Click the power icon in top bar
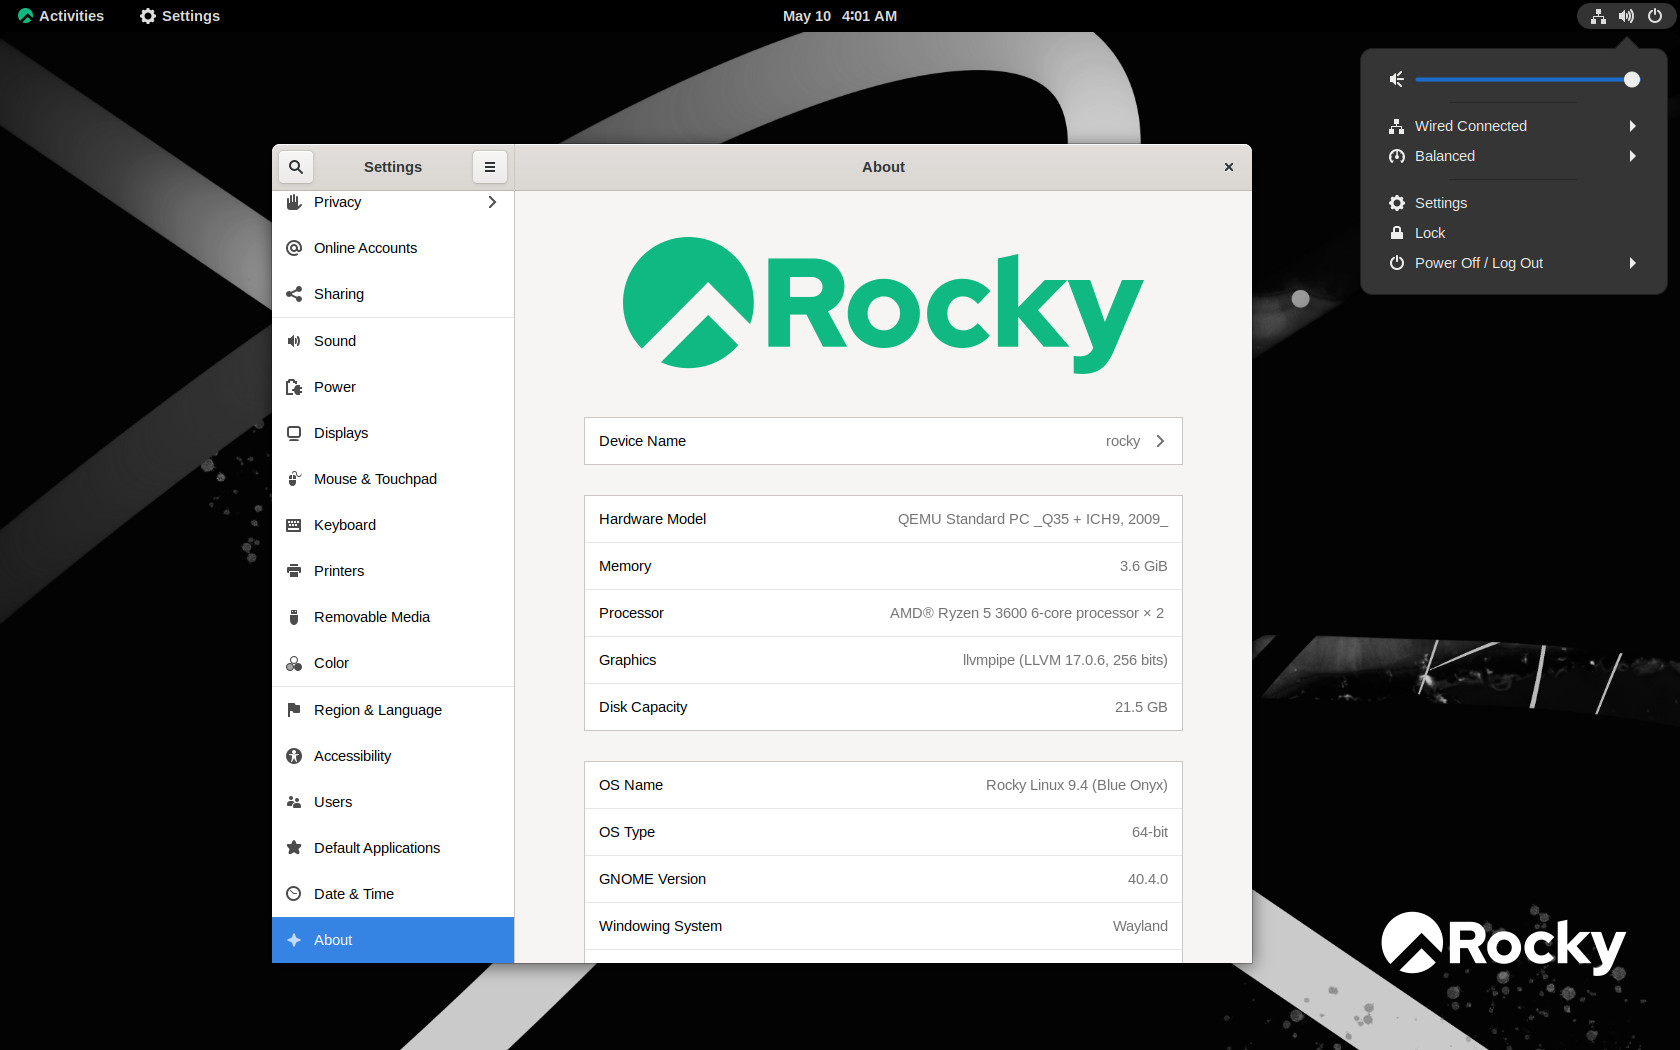Screen dimensions: 1680x1050 pyautogui.click(x=1655, y=16)
